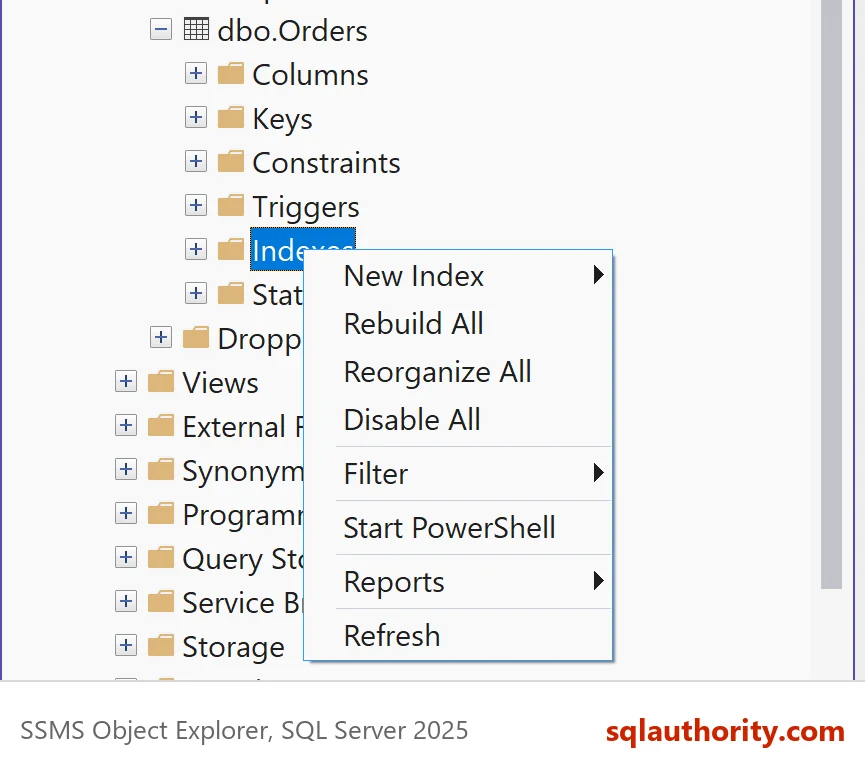Expand the Synonyms folder

126,470
